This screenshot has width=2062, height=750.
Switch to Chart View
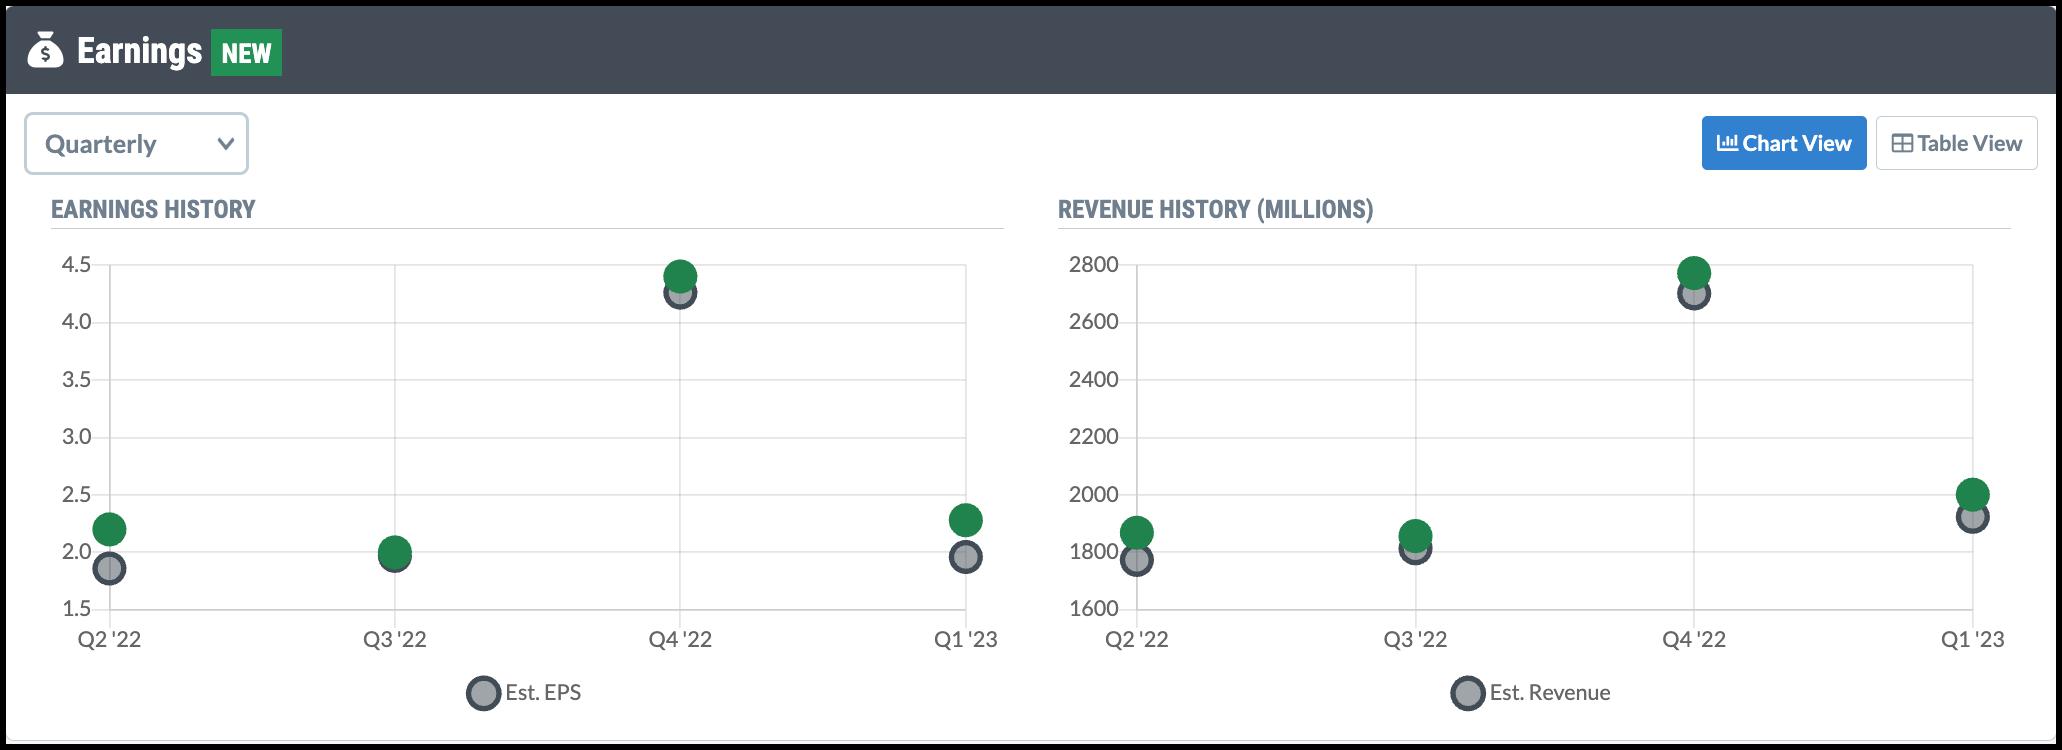1783,143
